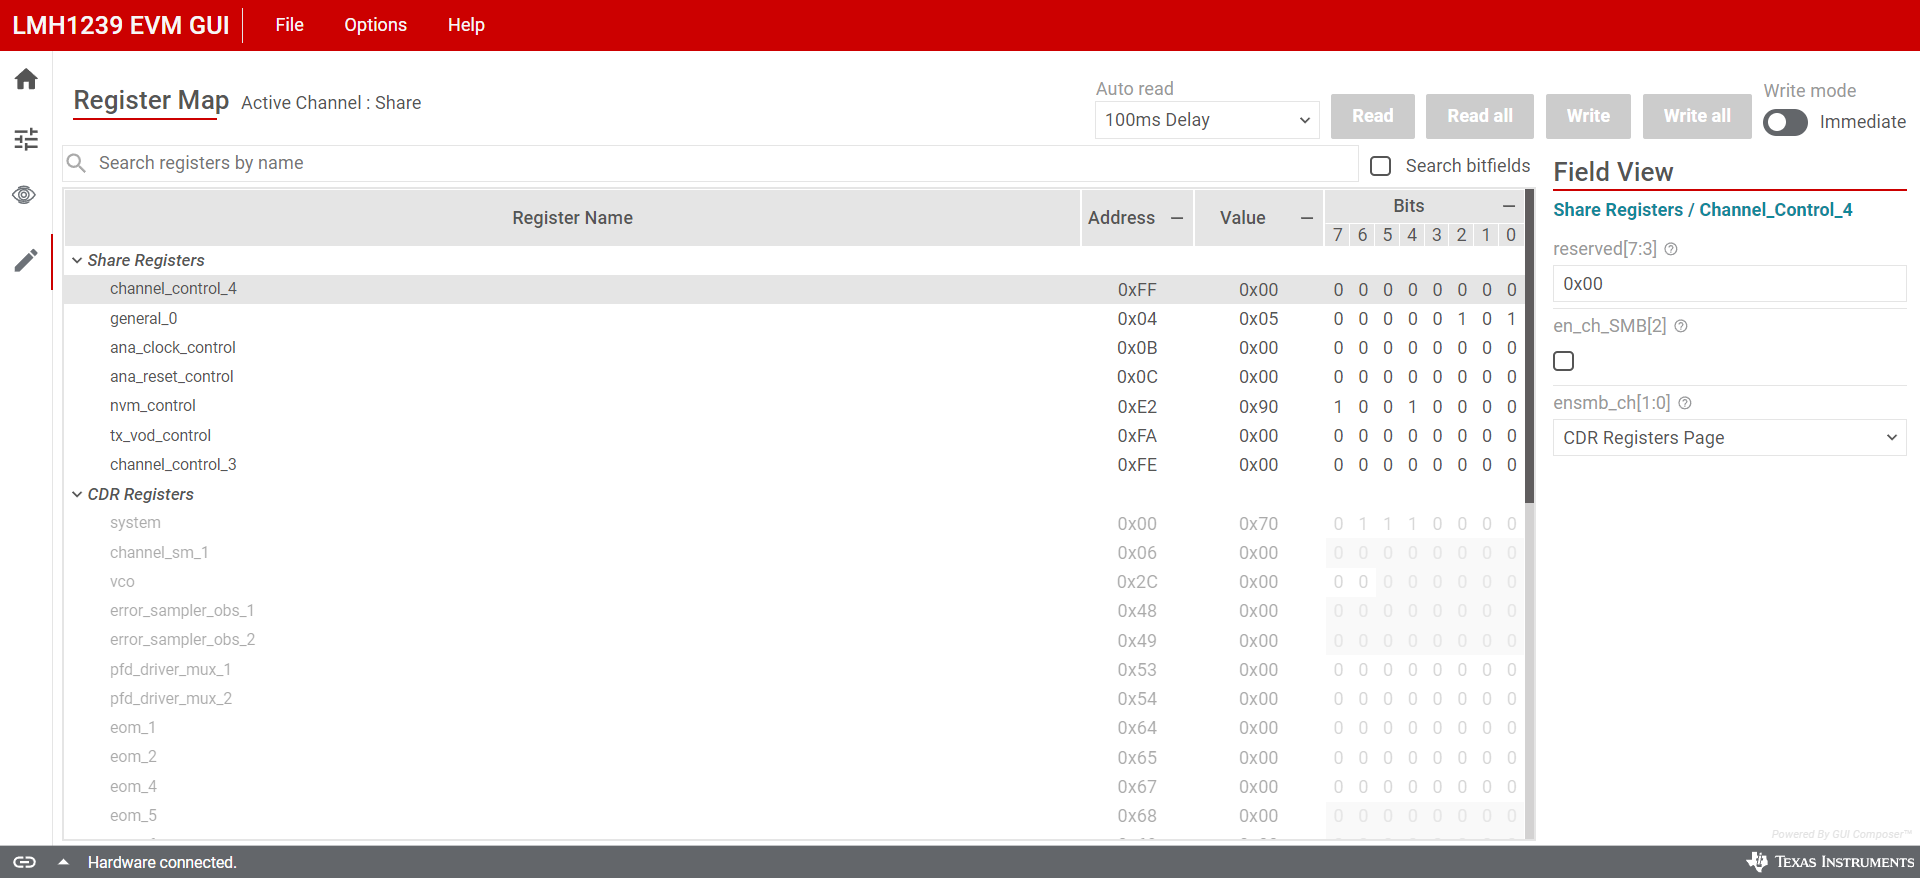This screenshot has width=1920, height=878.
Task: Open the sliders settings page in sidebar
Action: coord(26,139)
